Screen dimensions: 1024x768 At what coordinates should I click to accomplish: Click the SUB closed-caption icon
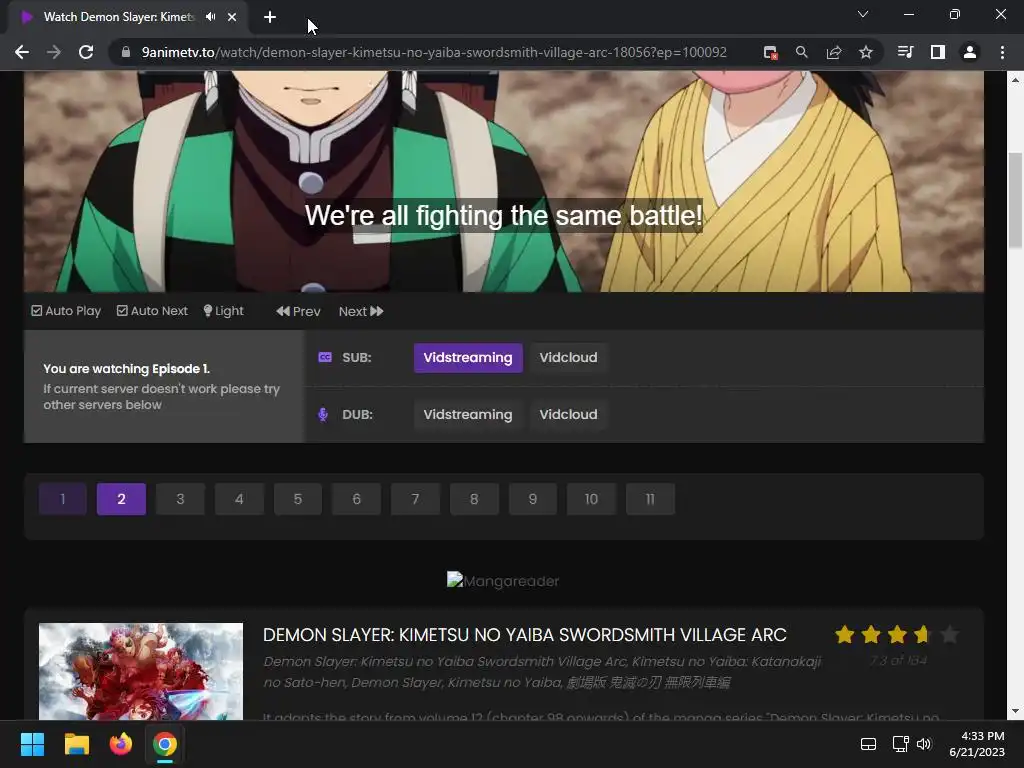coord(325,357)
